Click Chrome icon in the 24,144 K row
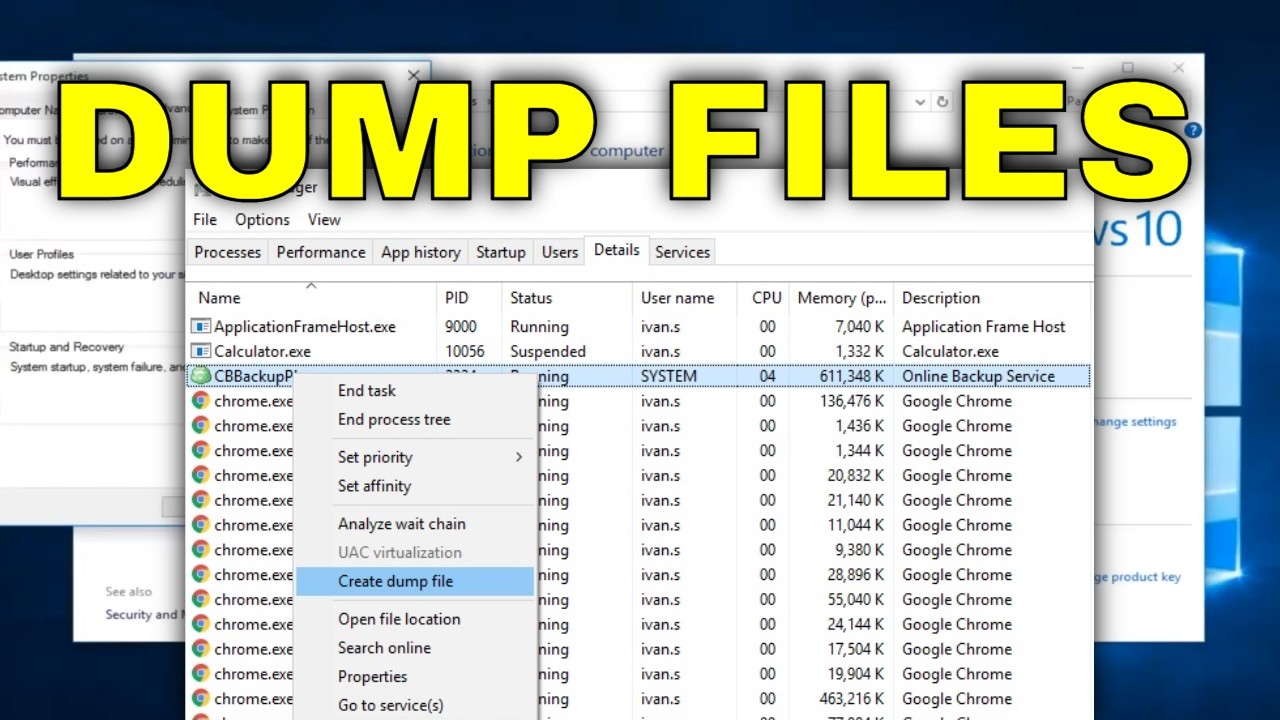 point(201,624)
